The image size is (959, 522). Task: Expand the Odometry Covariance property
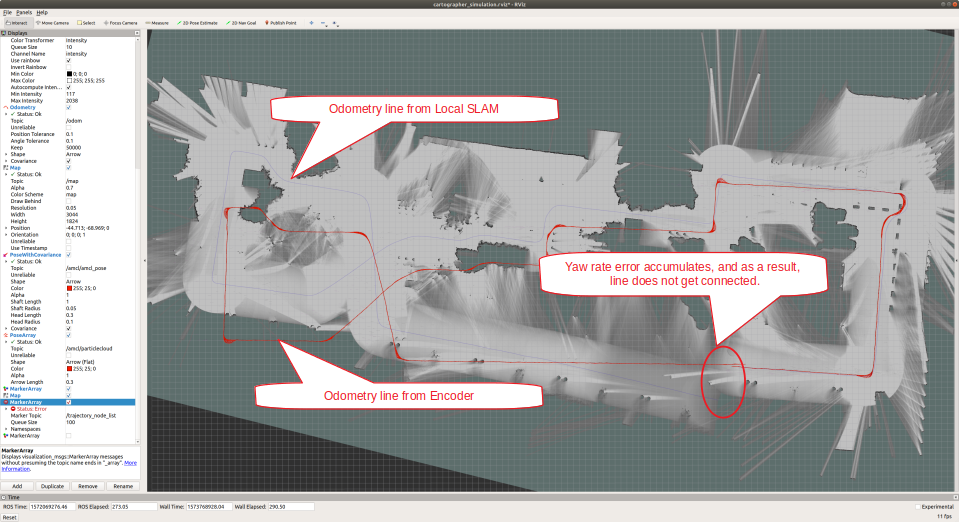(6, 161)
